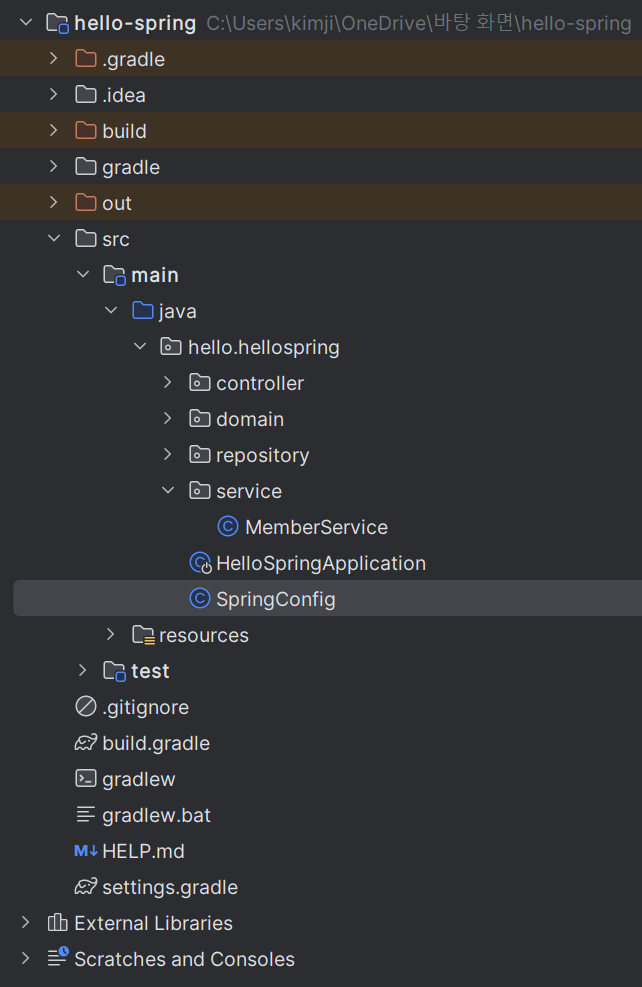
Task: Expand the External Libraries node
Action: 26,923
